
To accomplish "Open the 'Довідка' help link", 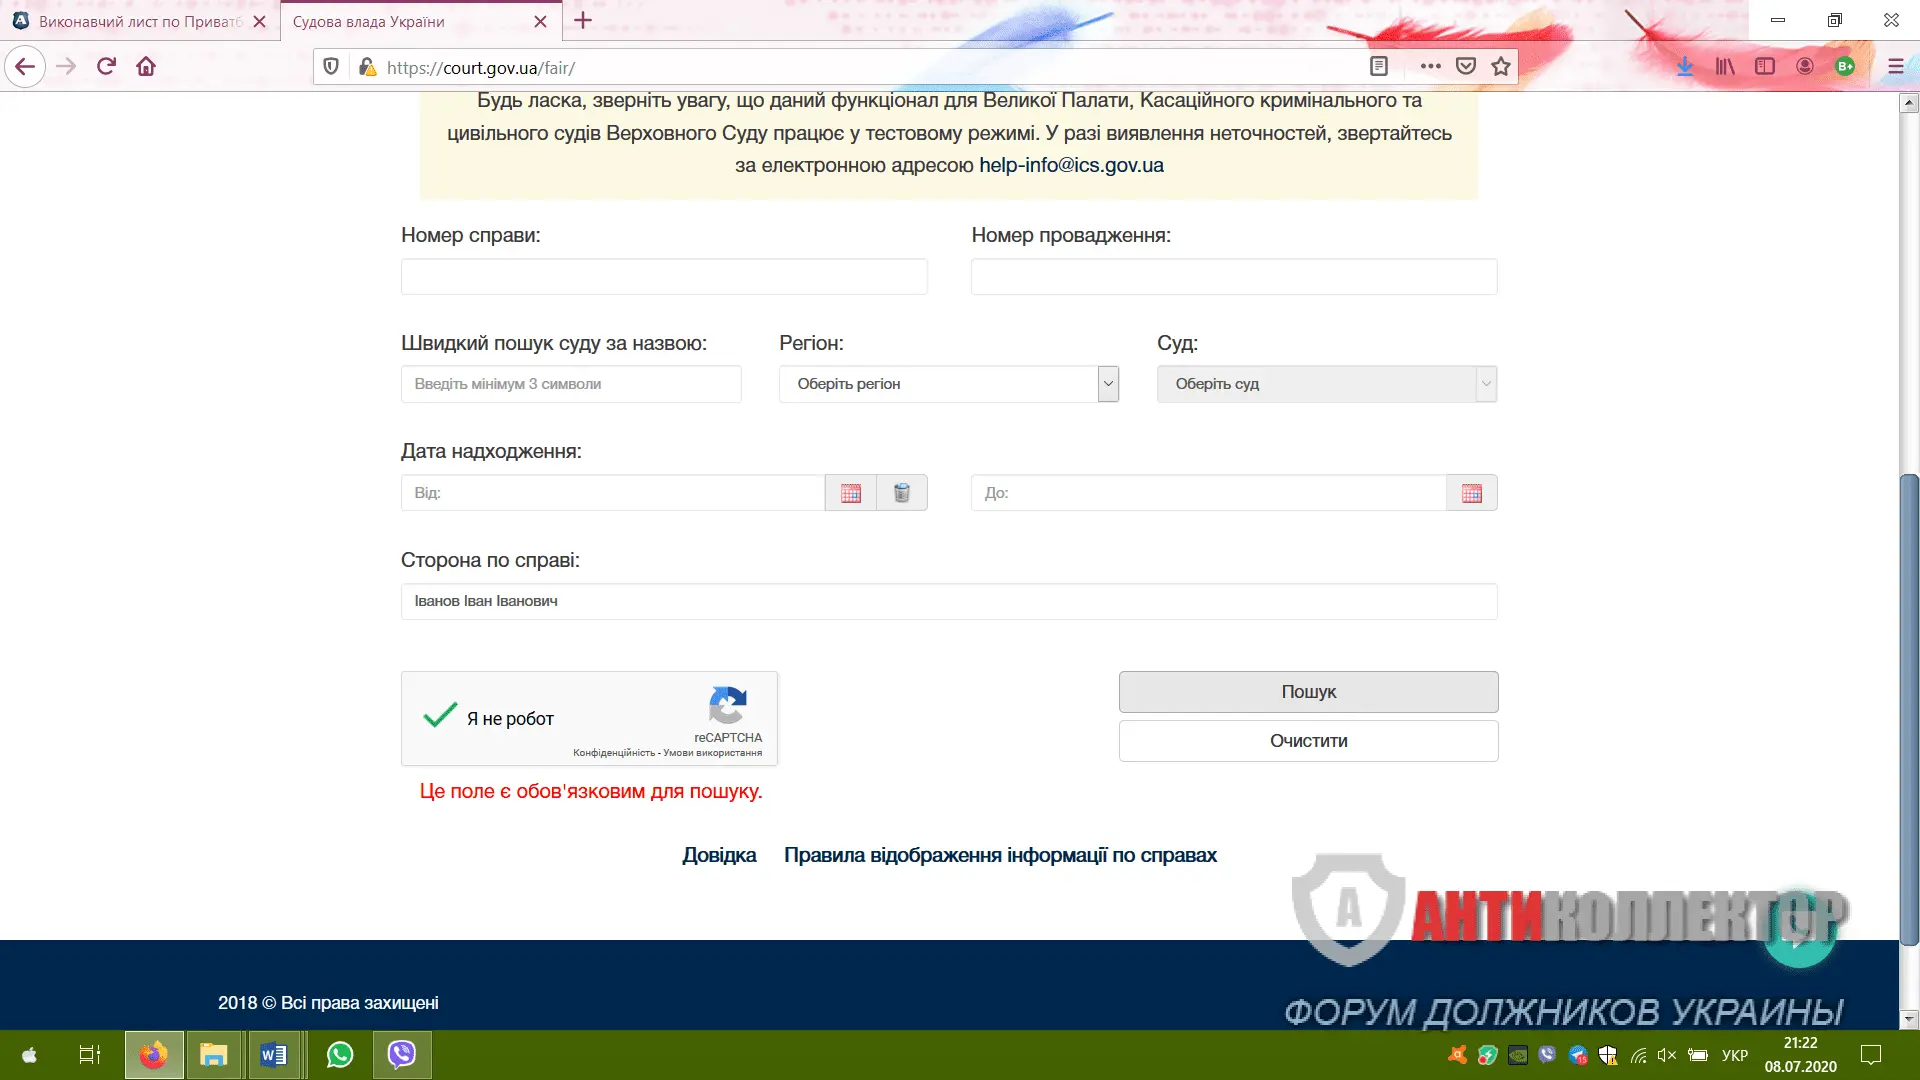I will [719, 855].
